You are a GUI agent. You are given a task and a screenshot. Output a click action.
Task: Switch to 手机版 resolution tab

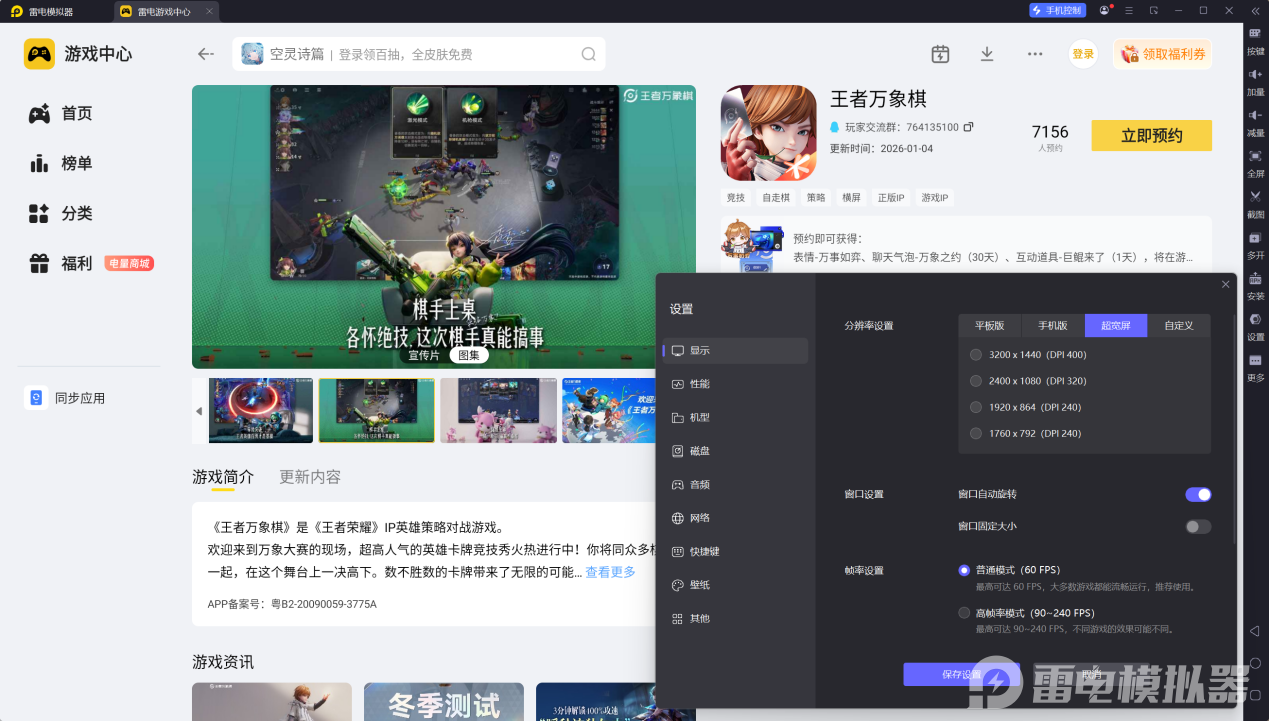click(x=1053, y=325)
